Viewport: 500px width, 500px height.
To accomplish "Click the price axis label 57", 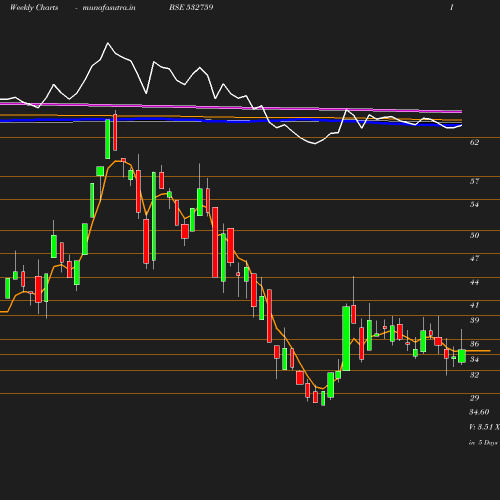I will pos(474,181).
